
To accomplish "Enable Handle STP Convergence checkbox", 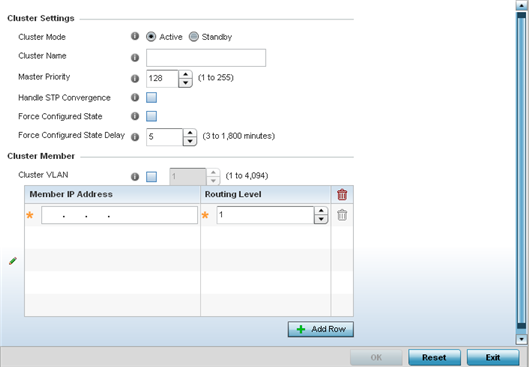I will tap(151, 97).
